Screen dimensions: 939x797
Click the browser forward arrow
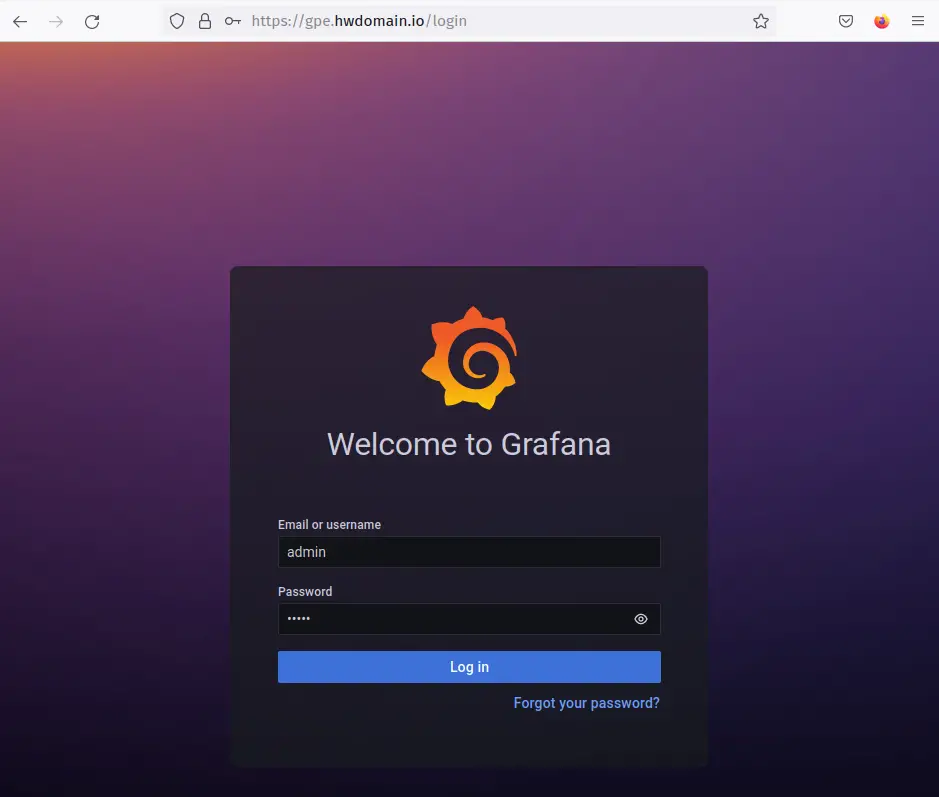click(56, 22)
